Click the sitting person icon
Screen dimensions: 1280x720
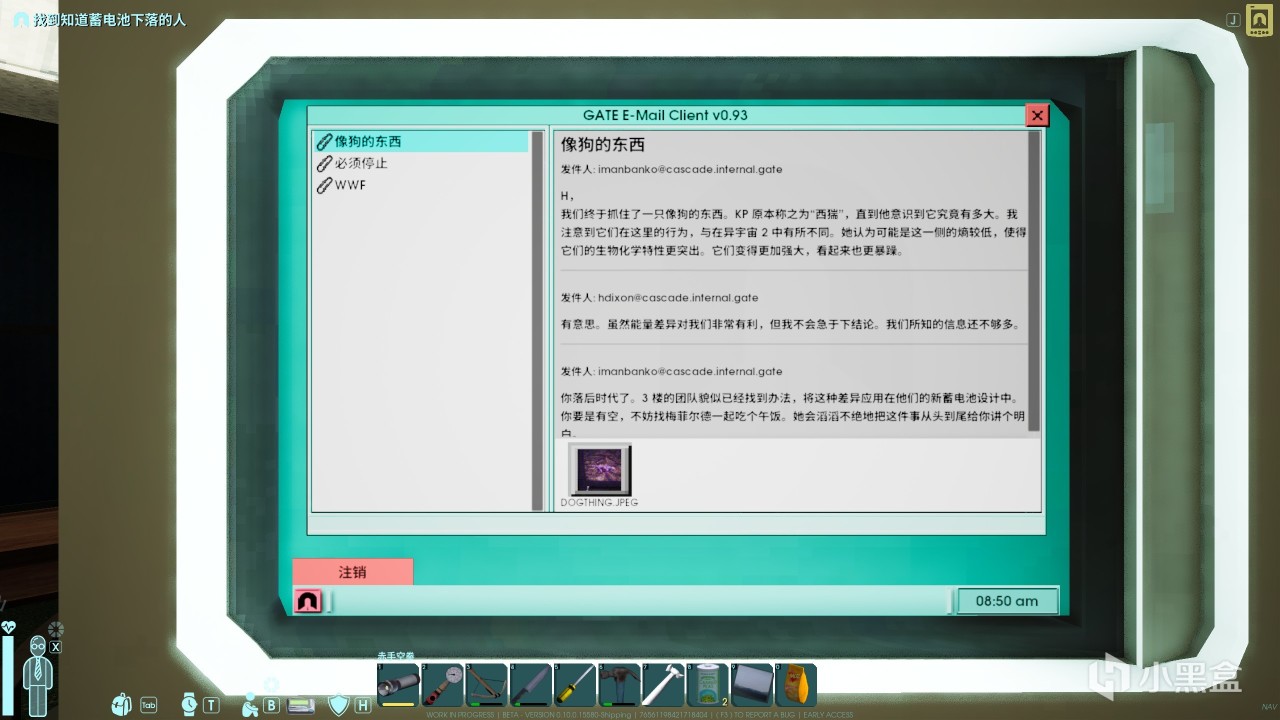(250, 704)
